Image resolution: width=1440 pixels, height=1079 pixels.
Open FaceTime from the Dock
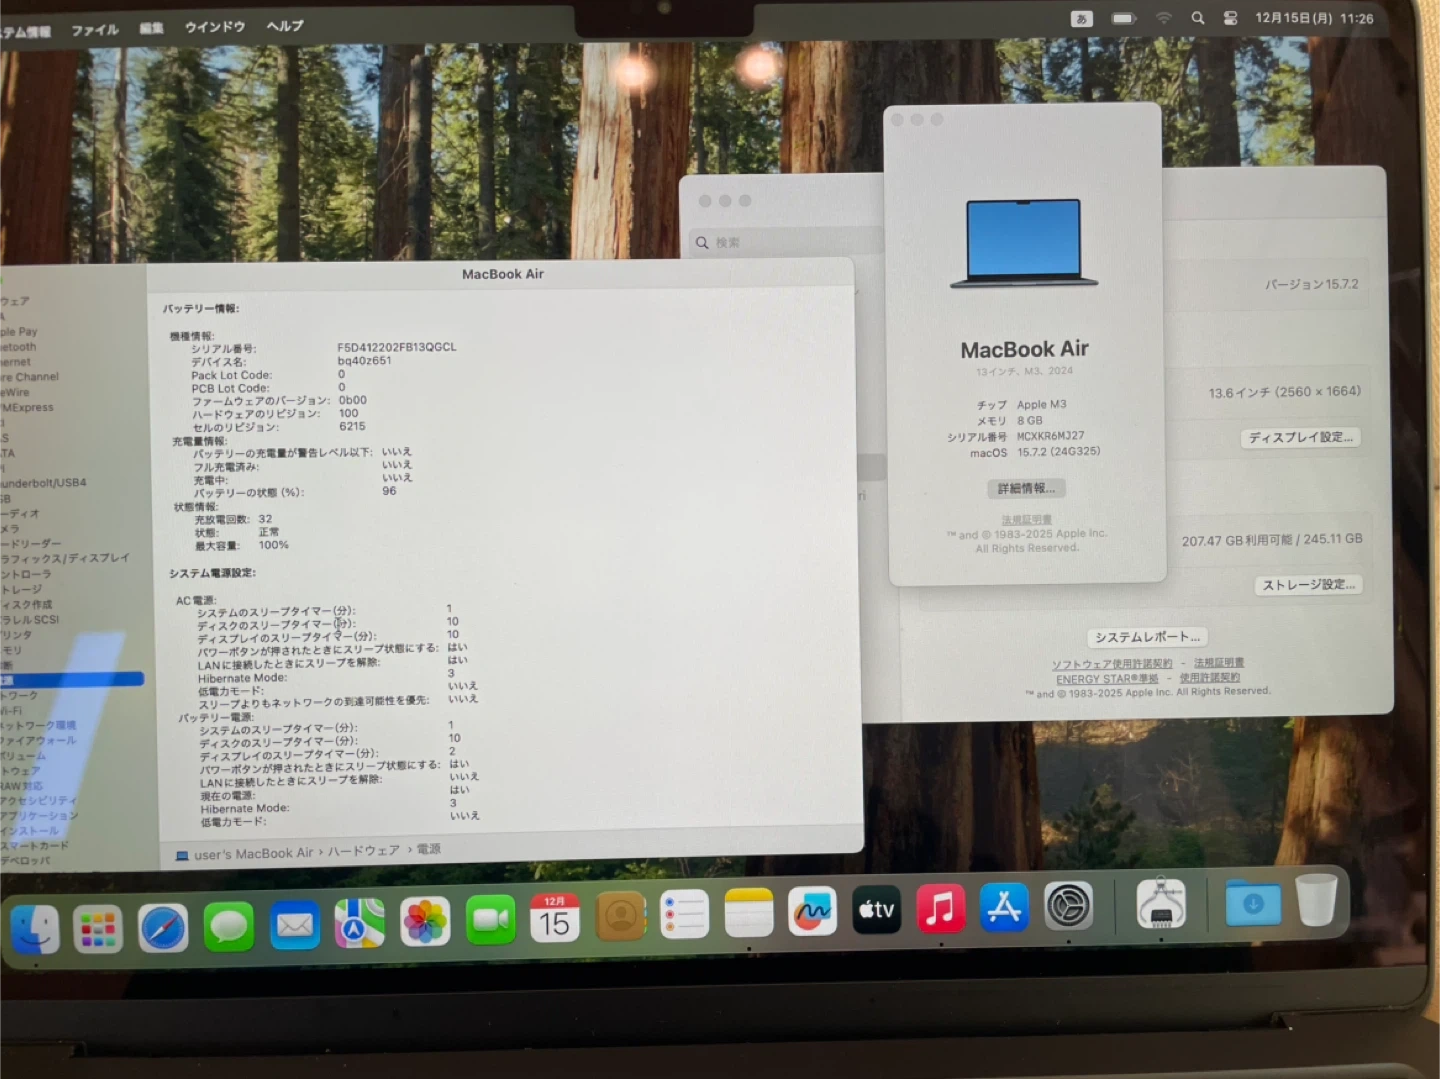click(x=490, y=920)
